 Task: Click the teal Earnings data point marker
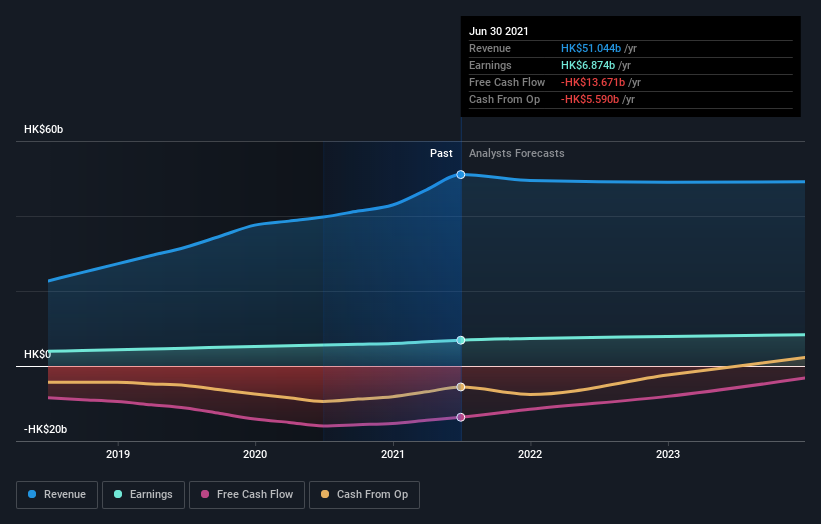click(461, 340)
